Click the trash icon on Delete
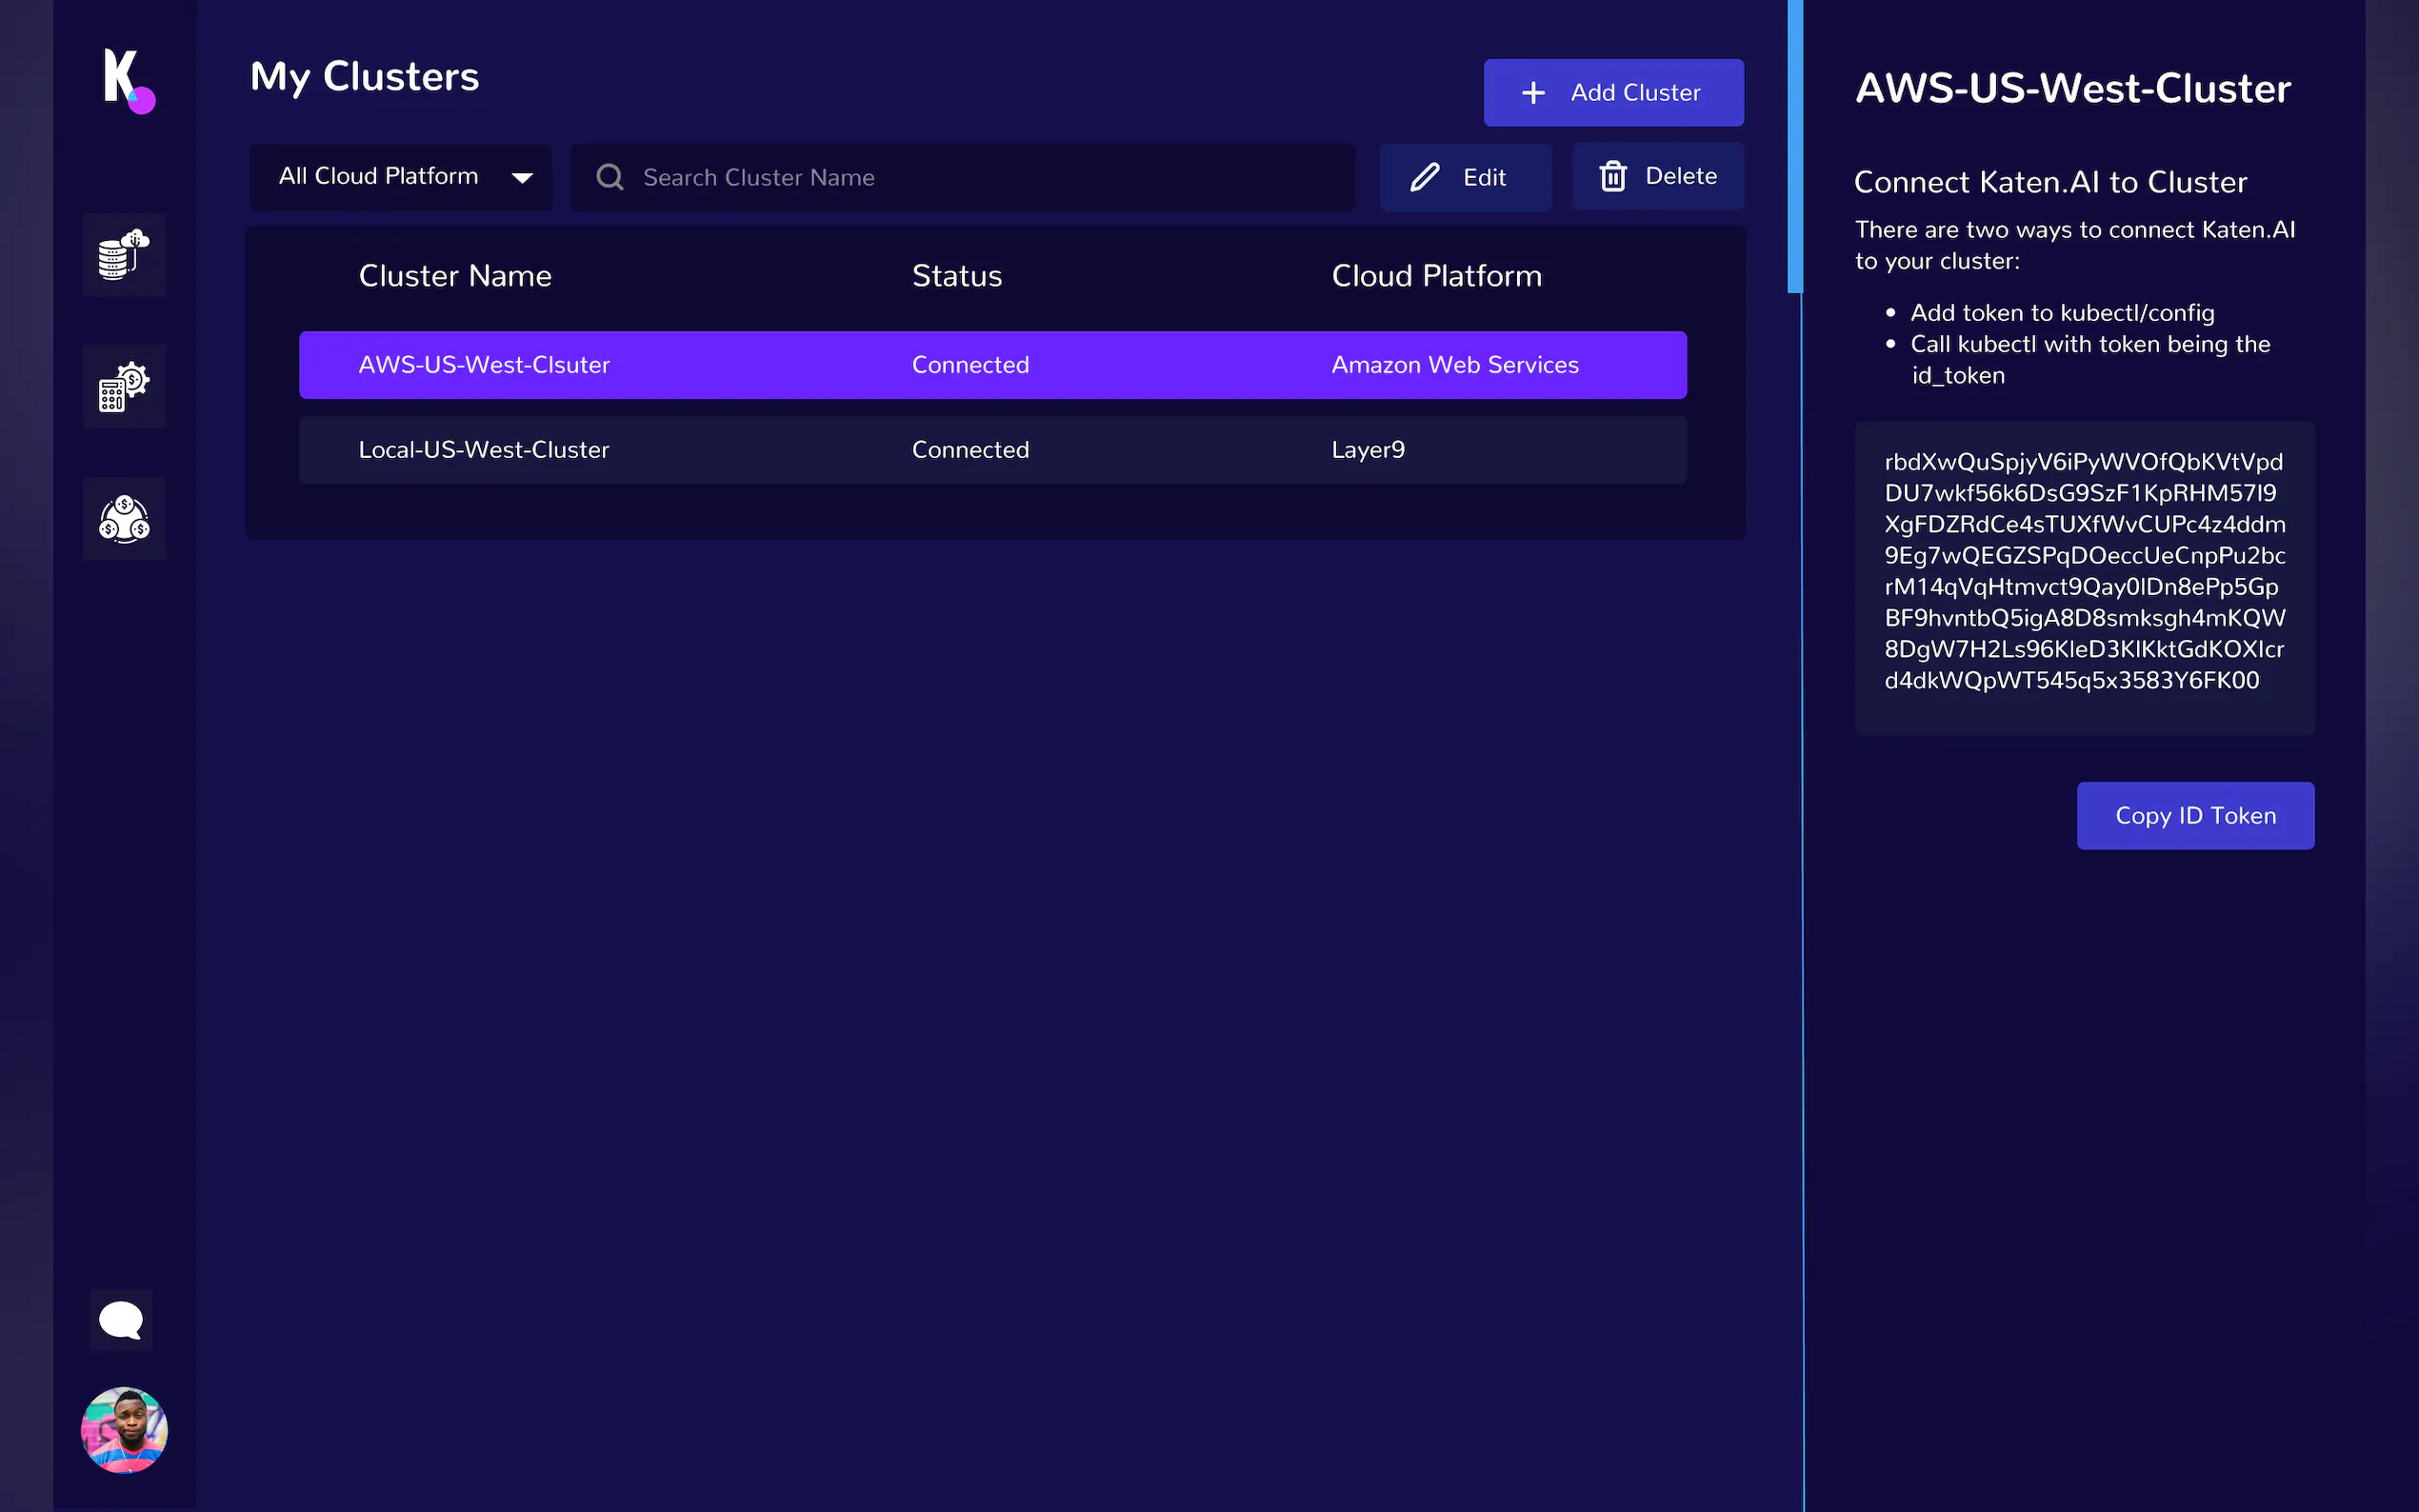The height and width of the screenshot is (1512, 2419). [1612, 177]
